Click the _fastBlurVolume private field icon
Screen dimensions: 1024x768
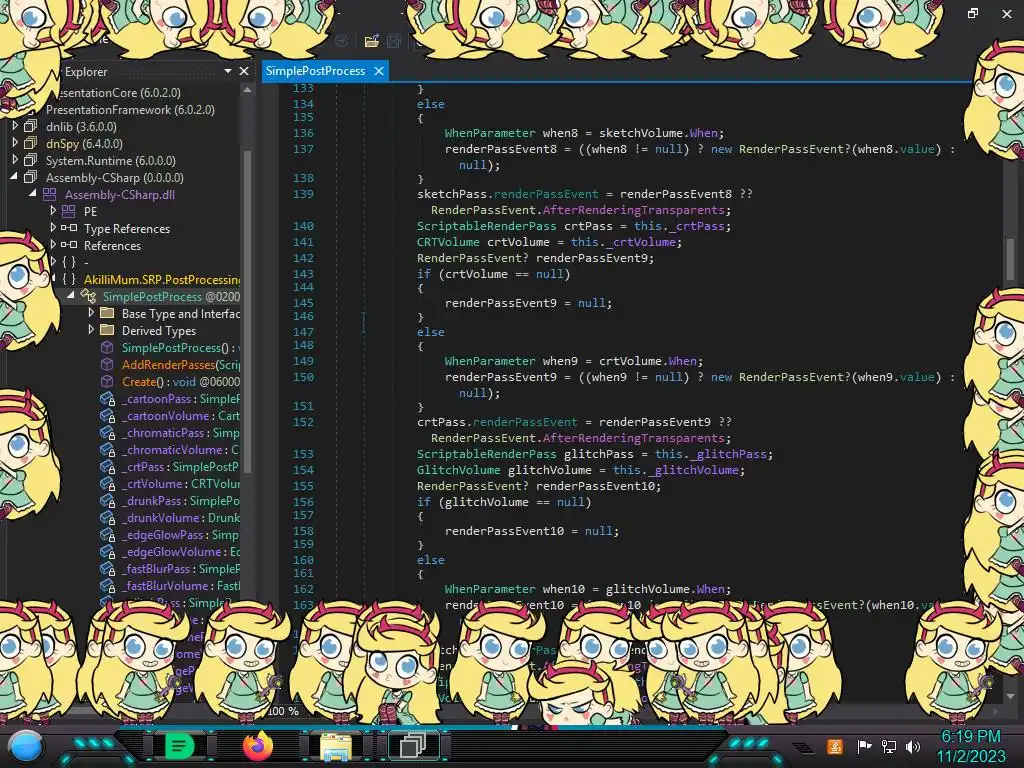(108, 585)
